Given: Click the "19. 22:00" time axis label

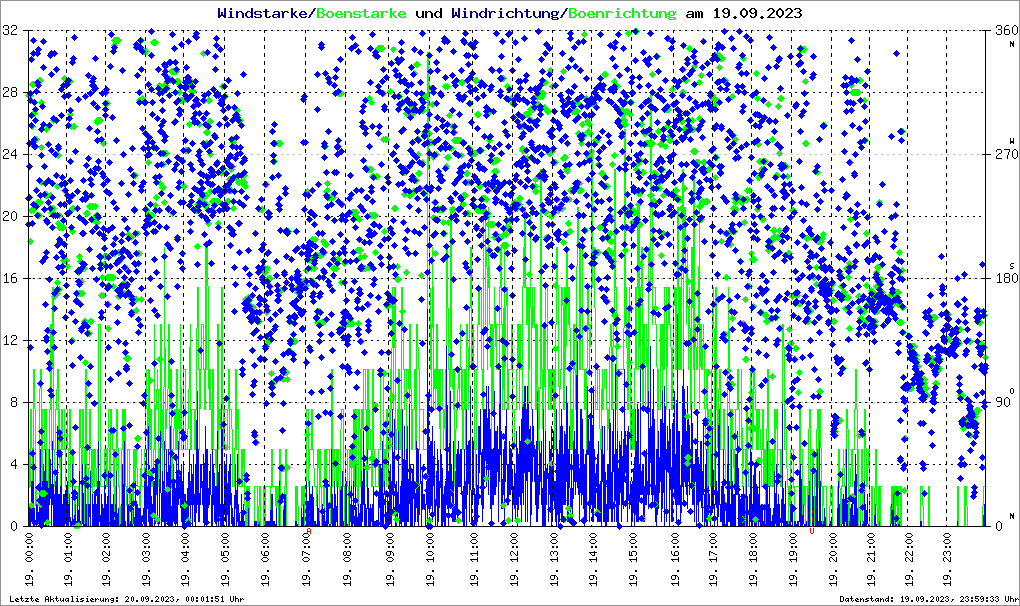Looking at the screenshot, I should click(909, 560).
